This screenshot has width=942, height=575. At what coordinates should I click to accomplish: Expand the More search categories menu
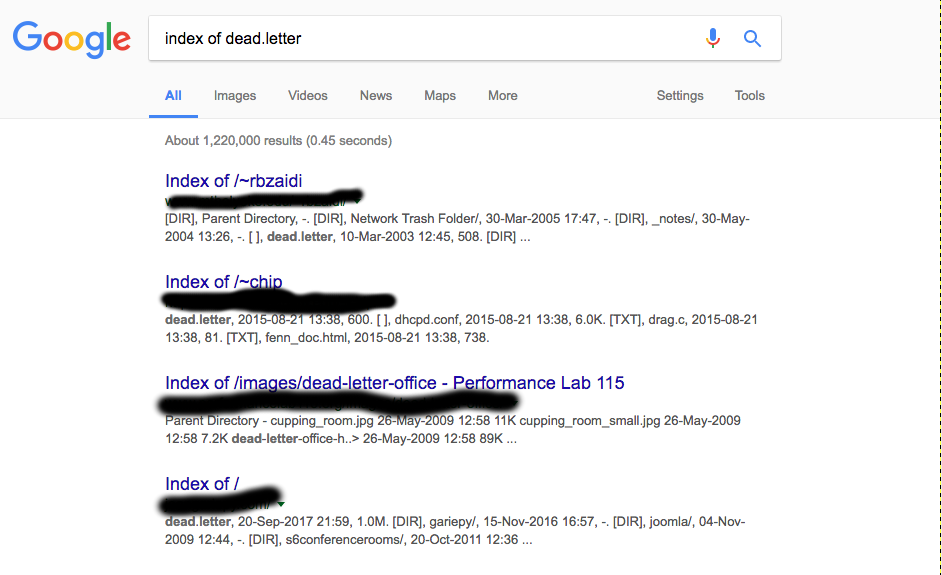503,96
